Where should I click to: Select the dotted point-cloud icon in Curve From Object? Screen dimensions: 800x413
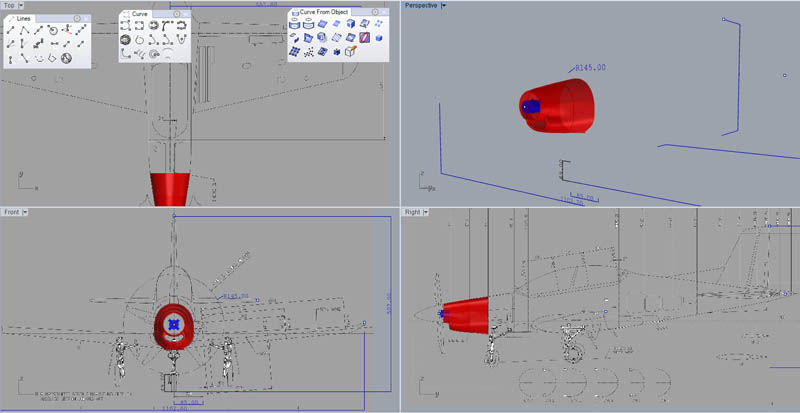(310, 51)
